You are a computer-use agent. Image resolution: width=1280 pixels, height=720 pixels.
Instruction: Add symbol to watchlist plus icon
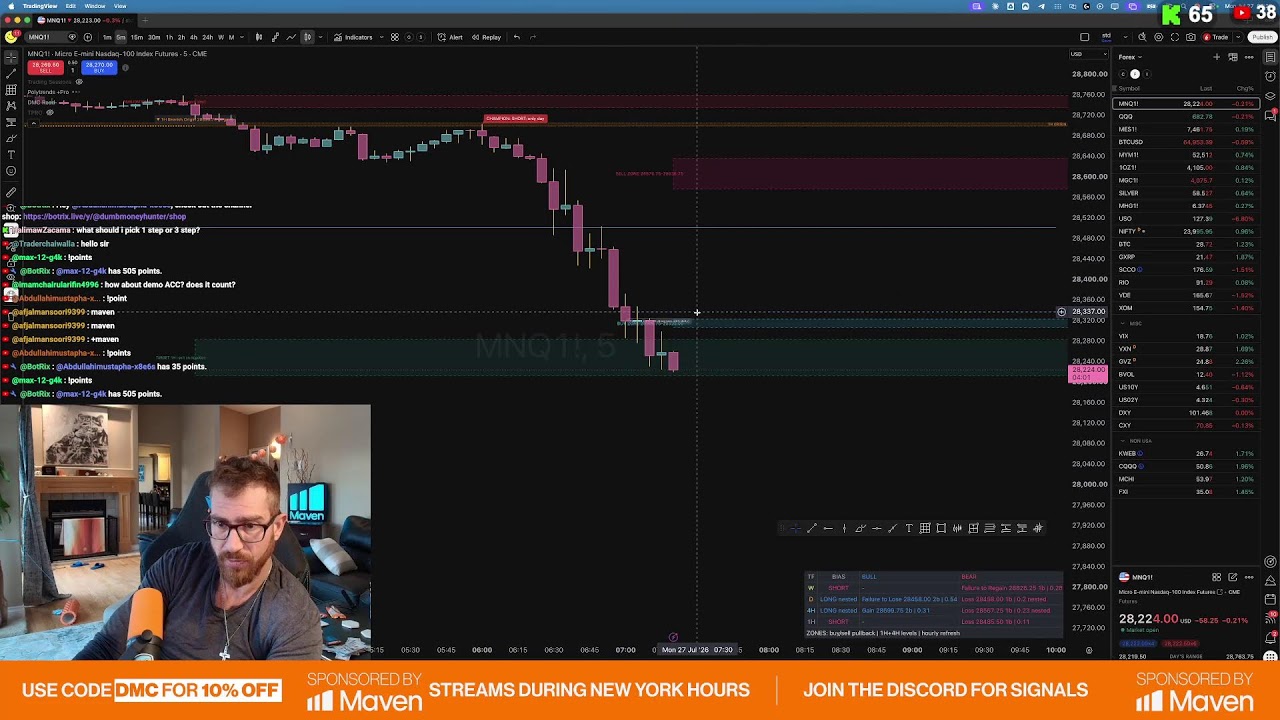1217,57
